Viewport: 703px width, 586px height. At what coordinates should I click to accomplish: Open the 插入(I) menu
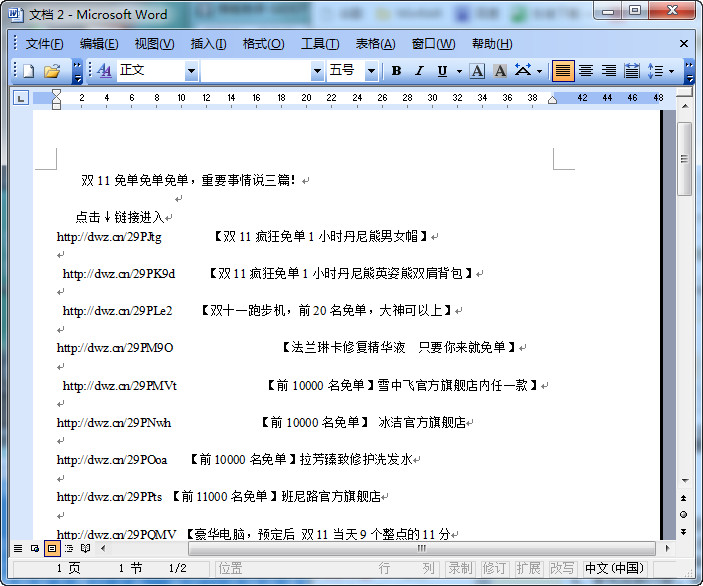coord(208,44)
